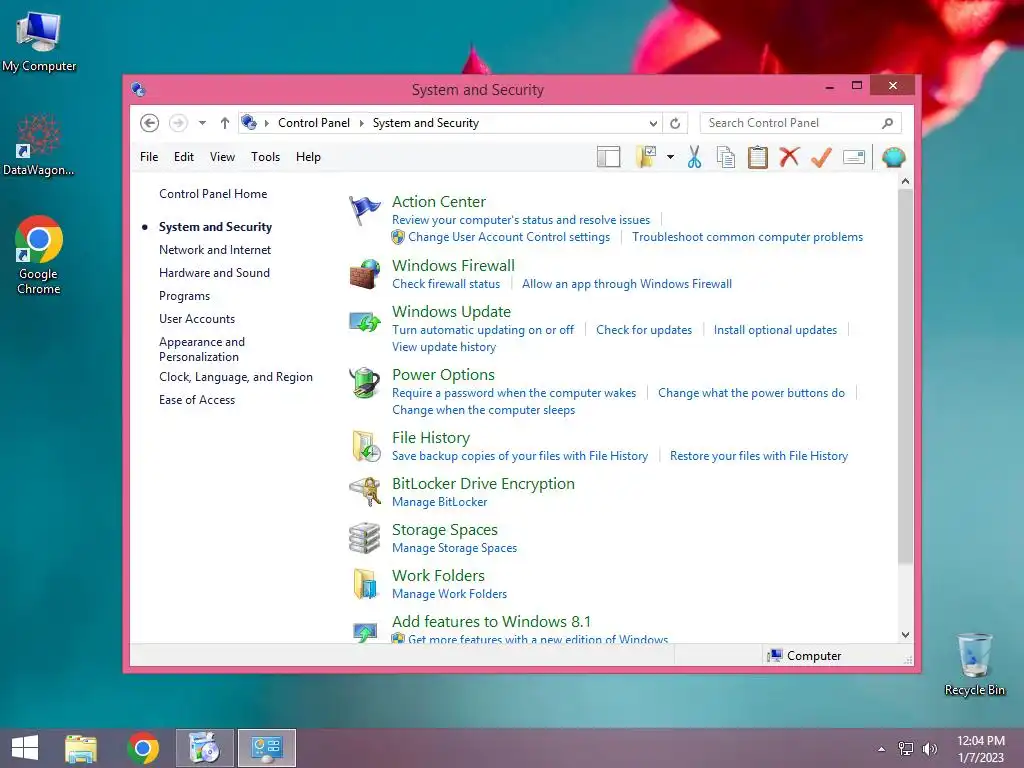This screenshot has width=1024, height=768.
Task: Open Network and Internet category
Action: pos(215,249)
